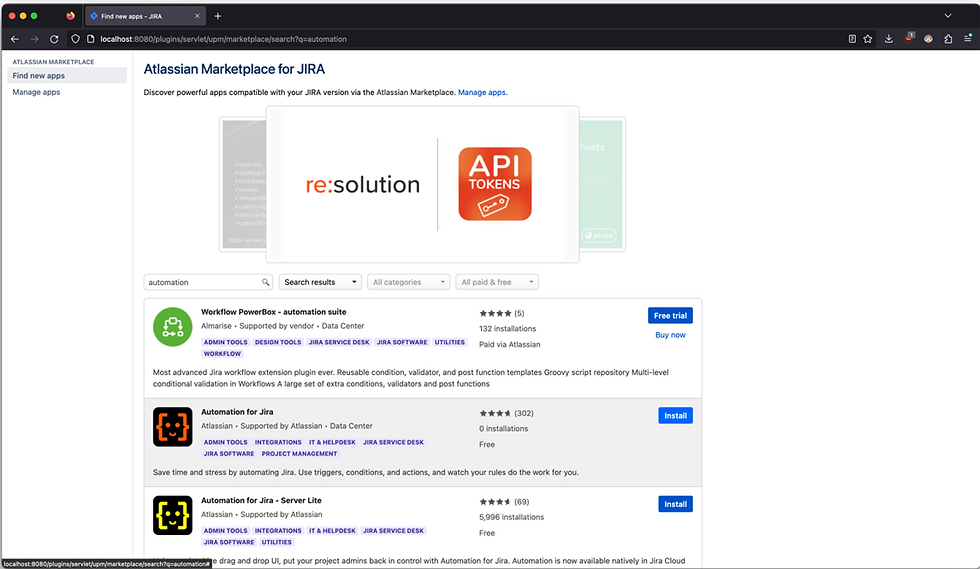Click the star rating (5) of Workflow PowerBox
Viewport: 980px width, 569px height.
[x=502, y=313]
